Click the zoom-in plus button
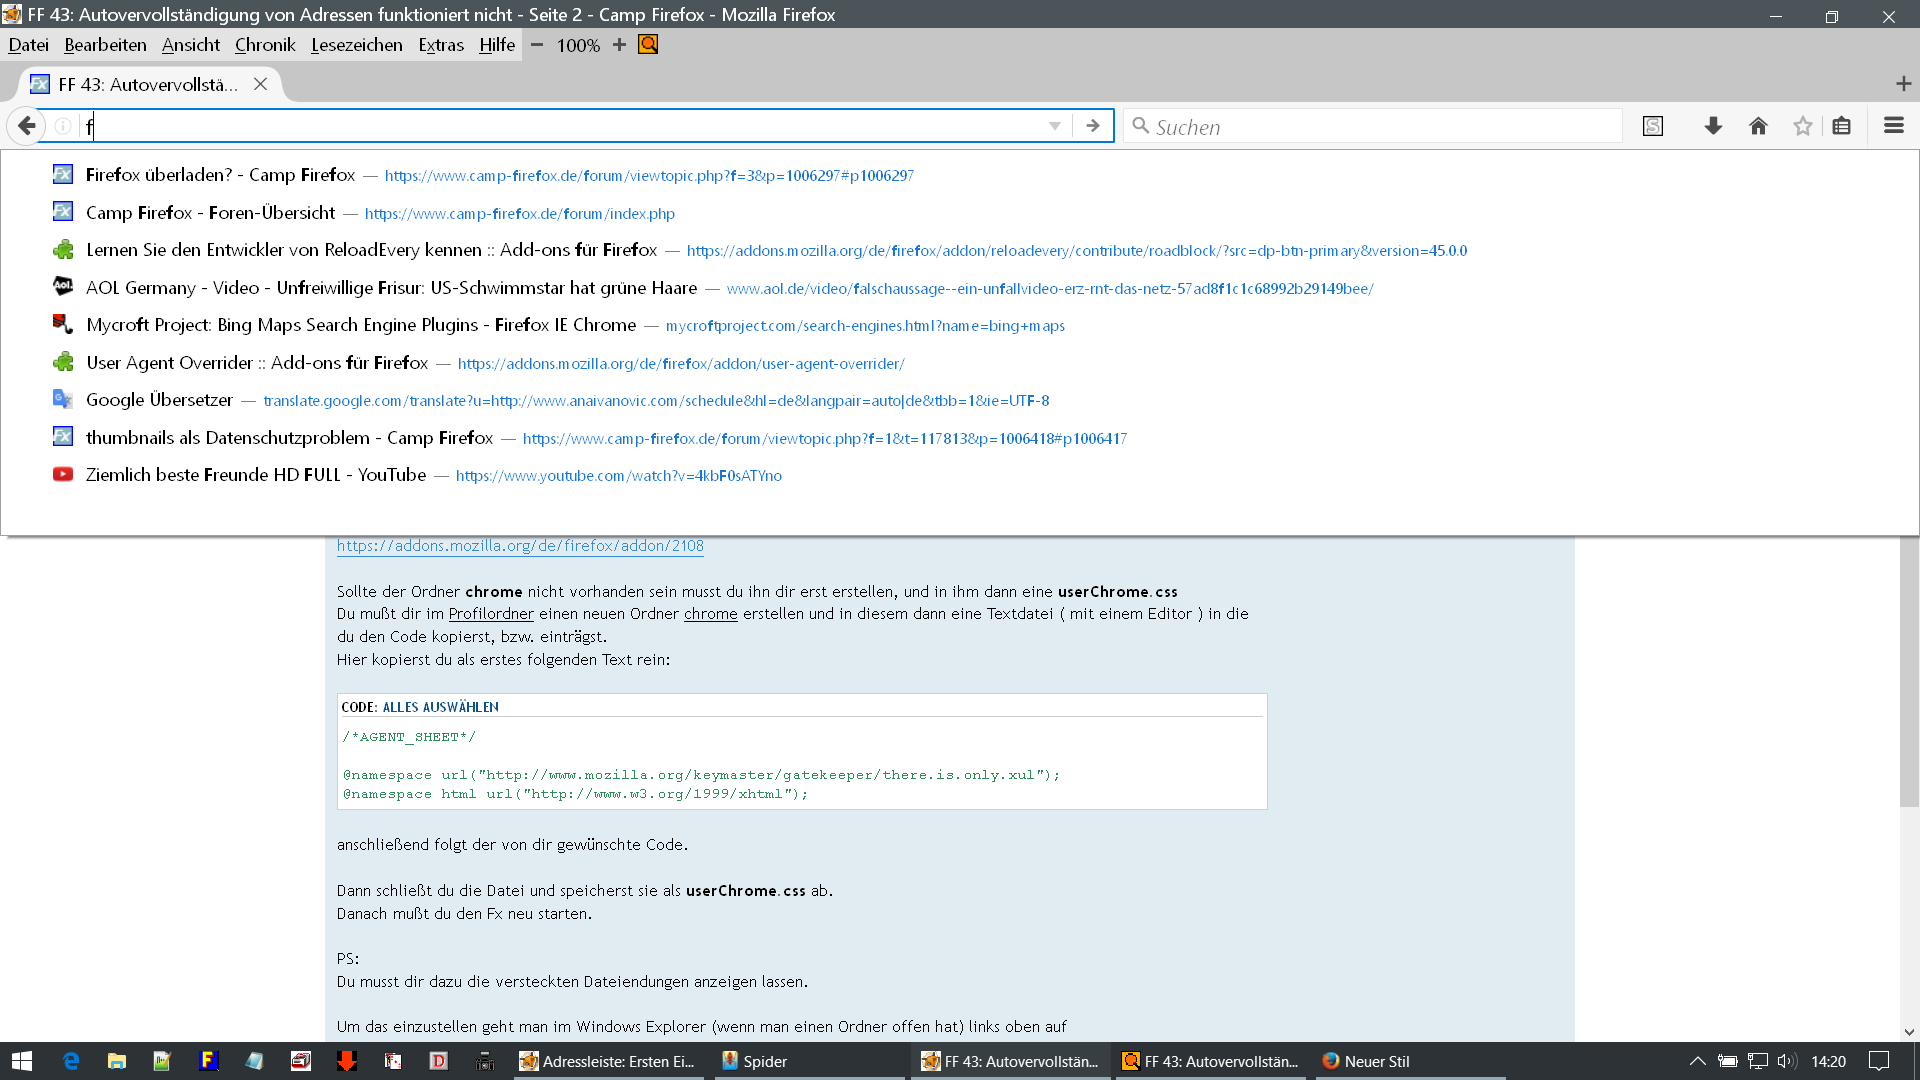Screen dimensions: 1920x1080 619,45
